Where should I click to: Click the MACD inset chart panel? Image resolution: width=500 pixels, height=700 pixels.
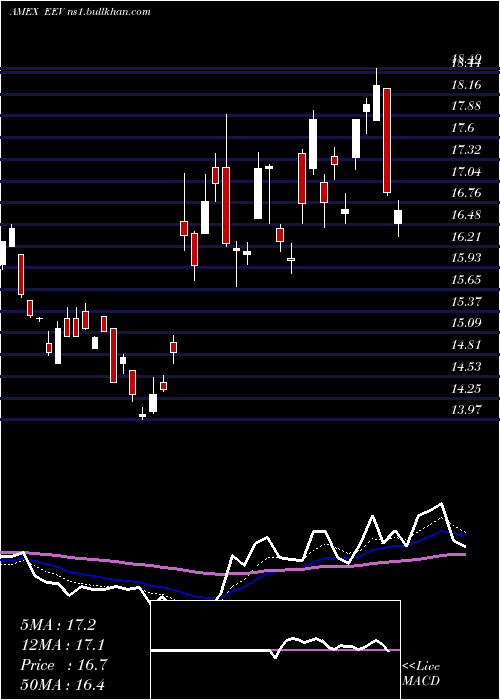point(275,650)
